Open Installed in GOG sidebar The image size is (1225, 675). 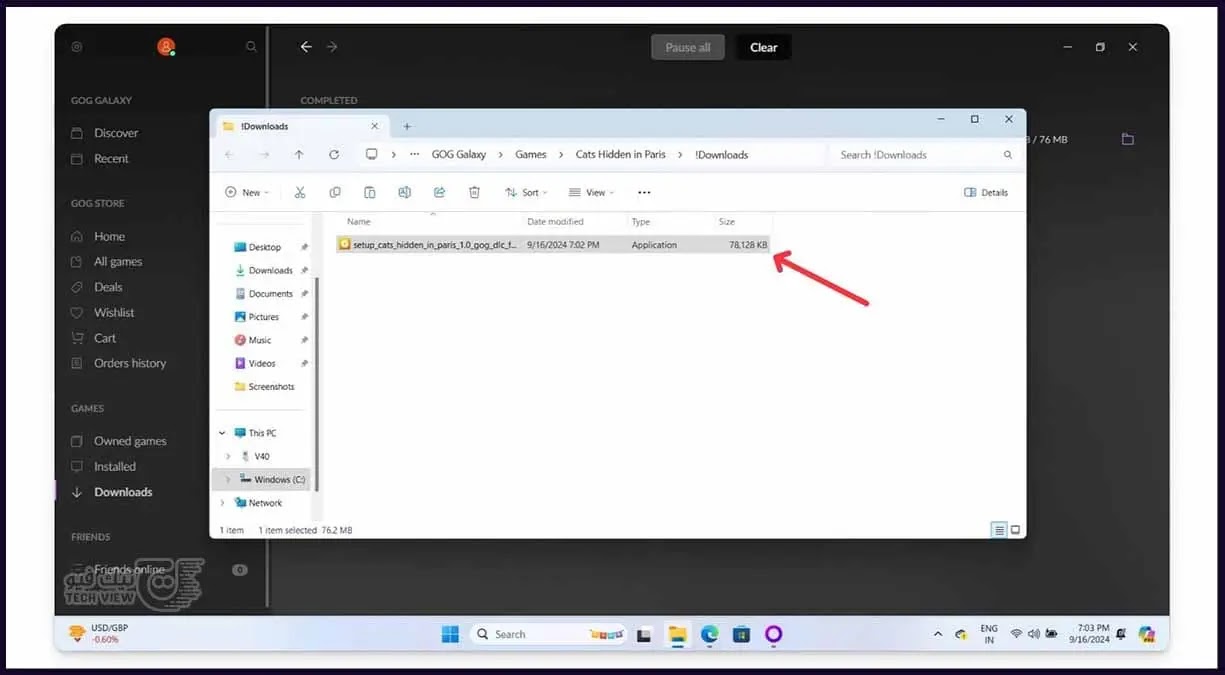click(115, 467)
